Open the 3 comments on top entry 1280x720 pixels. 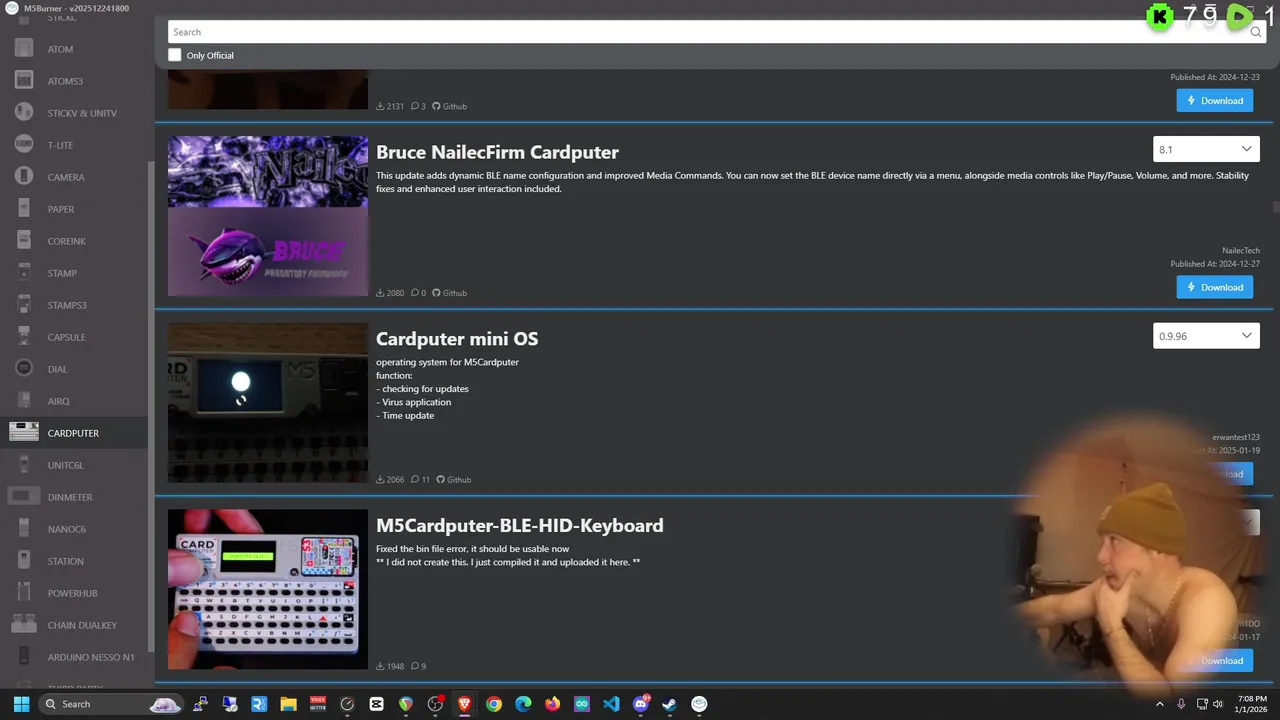[418, 106]
